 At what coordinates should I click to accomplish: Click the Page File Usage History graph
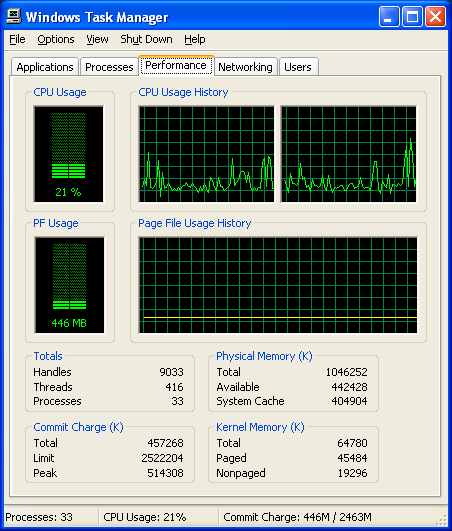point(278,285)
